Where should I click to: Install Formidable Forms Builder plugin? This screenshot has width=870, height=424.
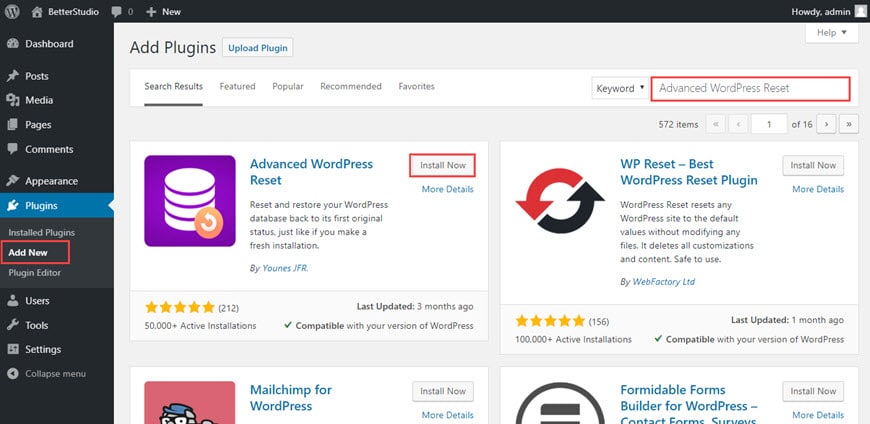pos(813,391)
